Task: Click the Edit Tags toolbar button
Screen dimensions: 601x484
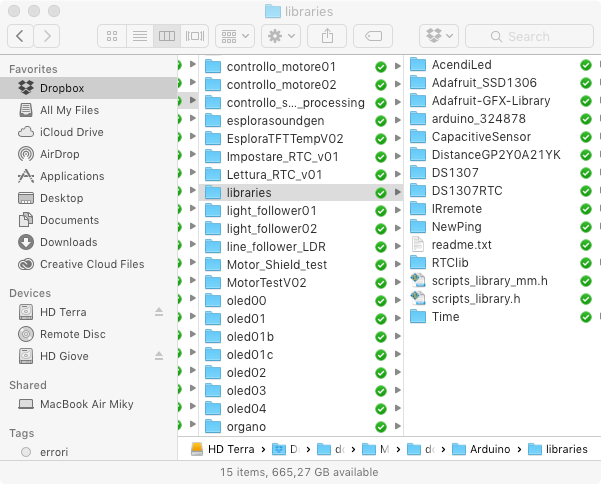Action: point(373,36)
